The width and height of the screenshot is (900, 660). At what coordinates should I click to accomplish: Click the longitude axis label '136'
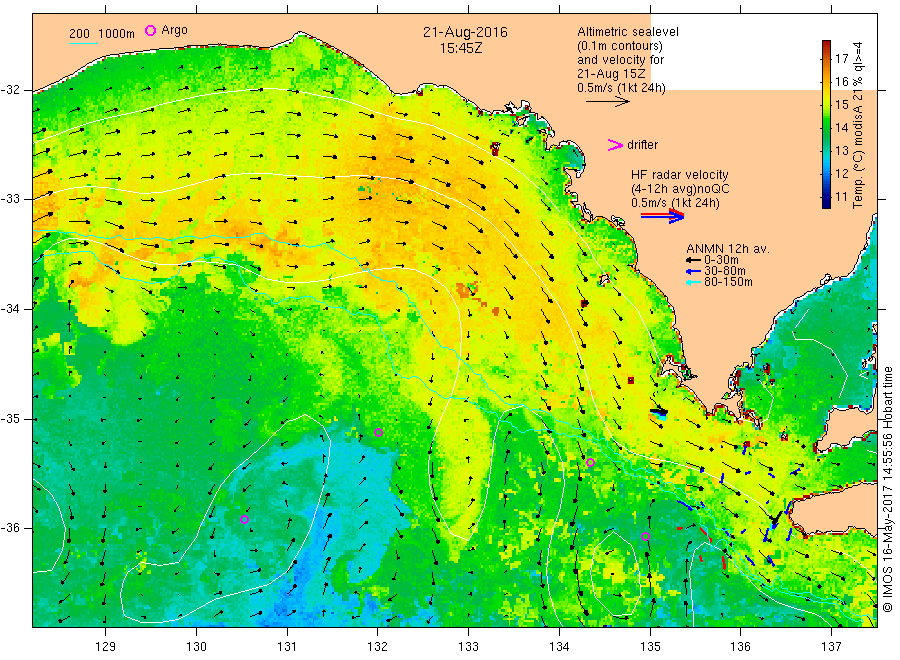(740, 647)
